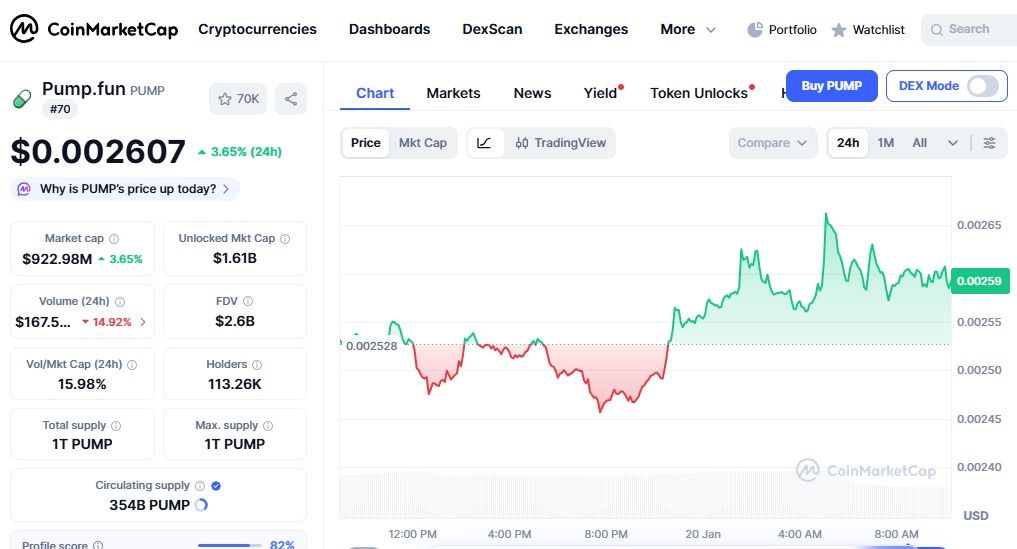This screenshot has height=549, width=1017.
Task: Click the Profile score progress bar
Action: [229, 545]
